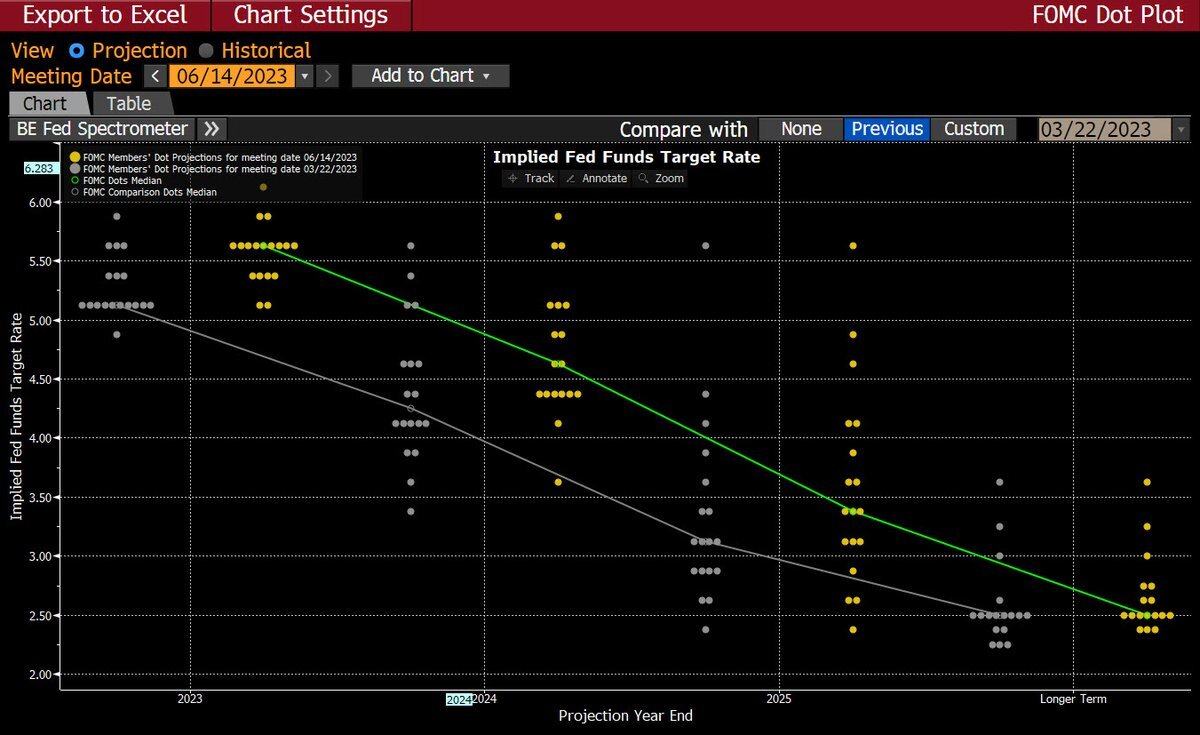Set Compare with to None
The width and height of the screenshot is (1200, 735).
(801, 129)
